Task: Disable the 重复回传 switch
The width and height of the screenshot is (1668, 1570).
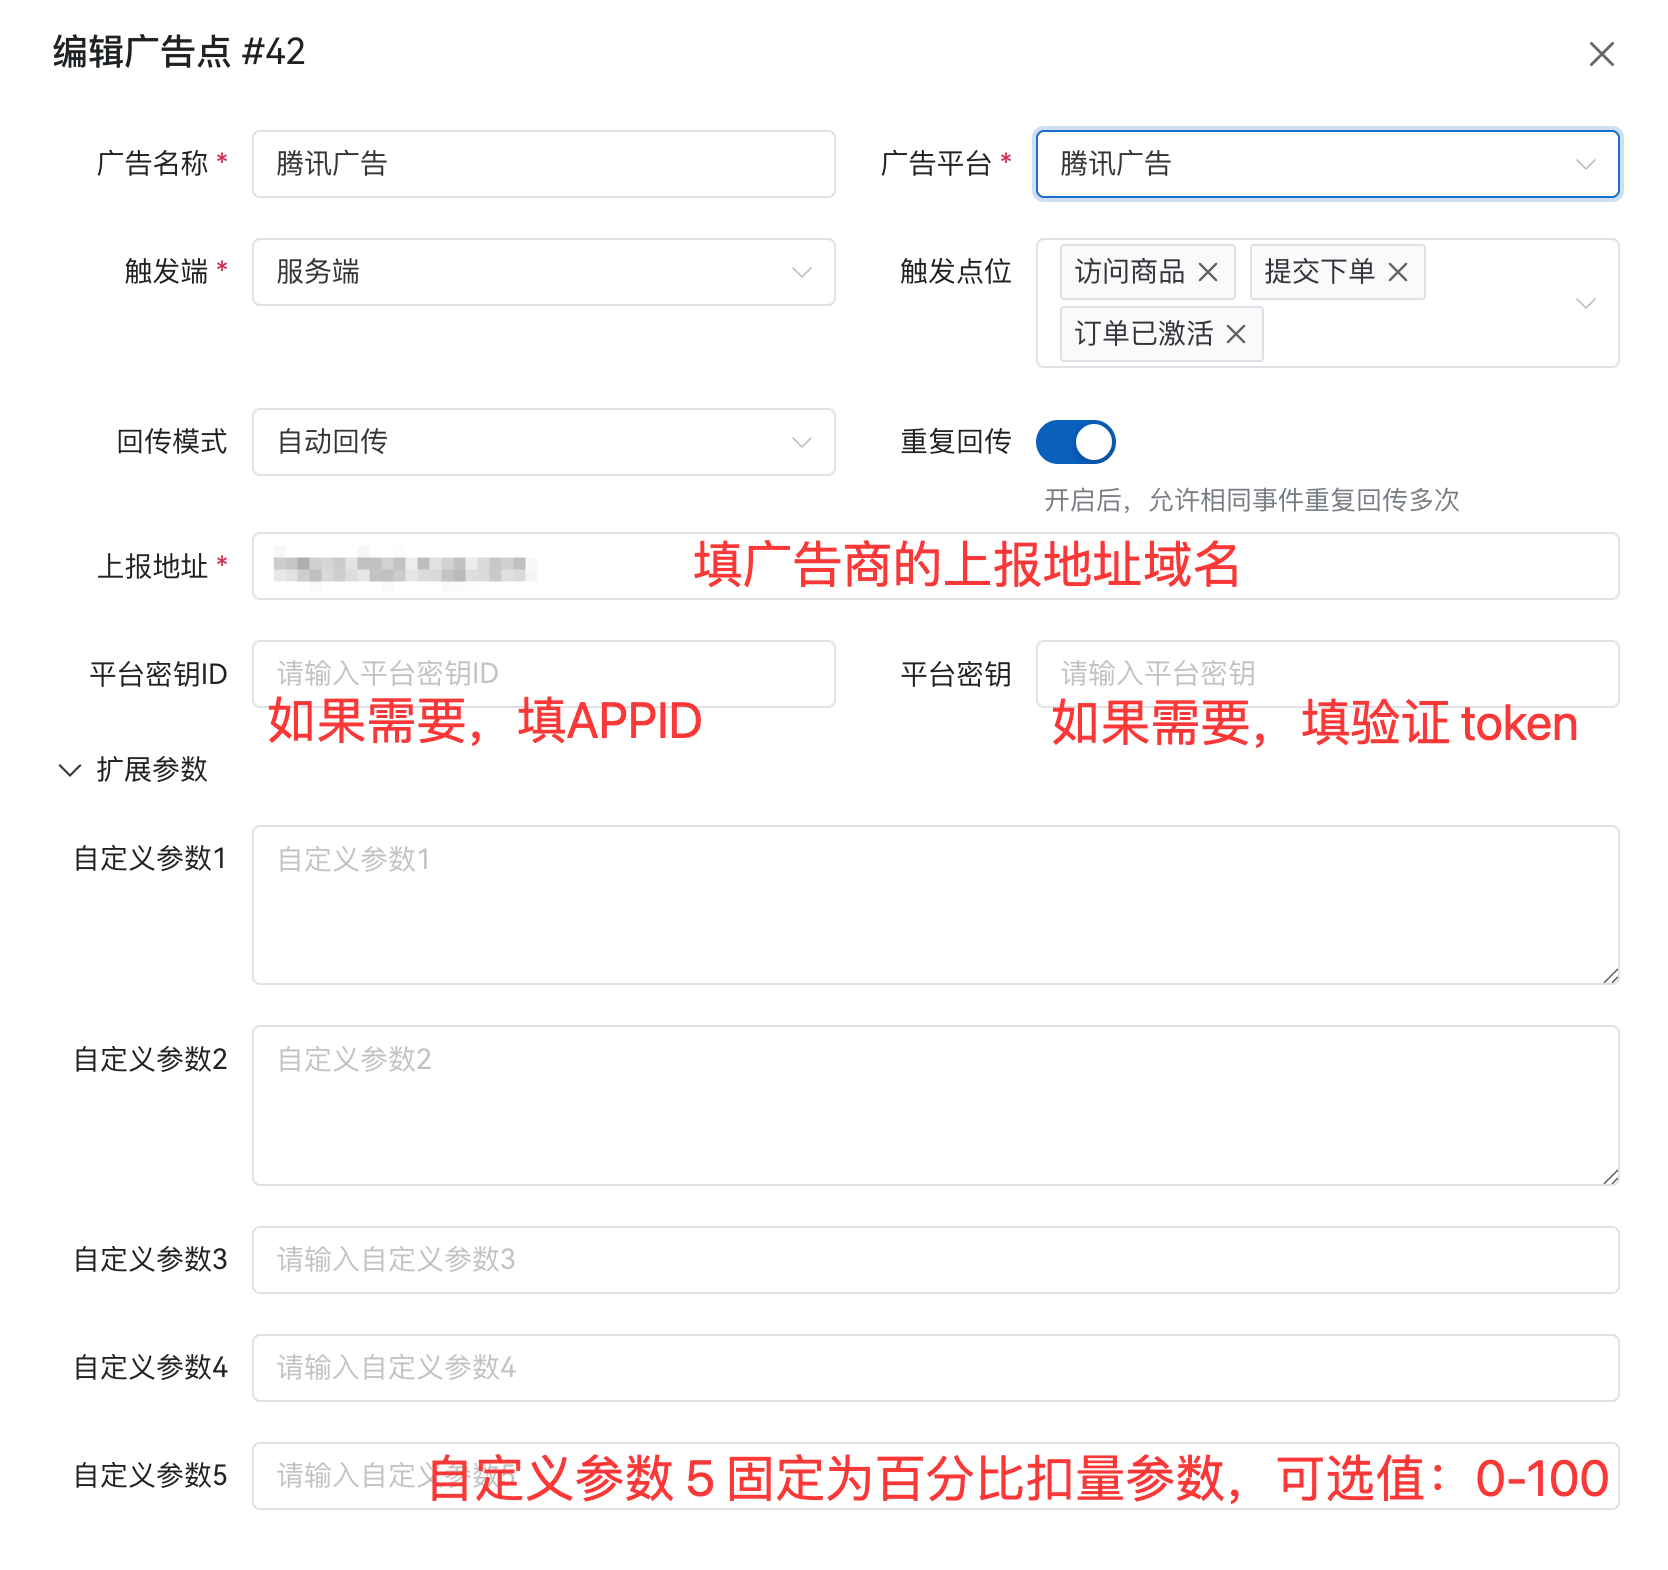Action: (x=1076, y=441)
